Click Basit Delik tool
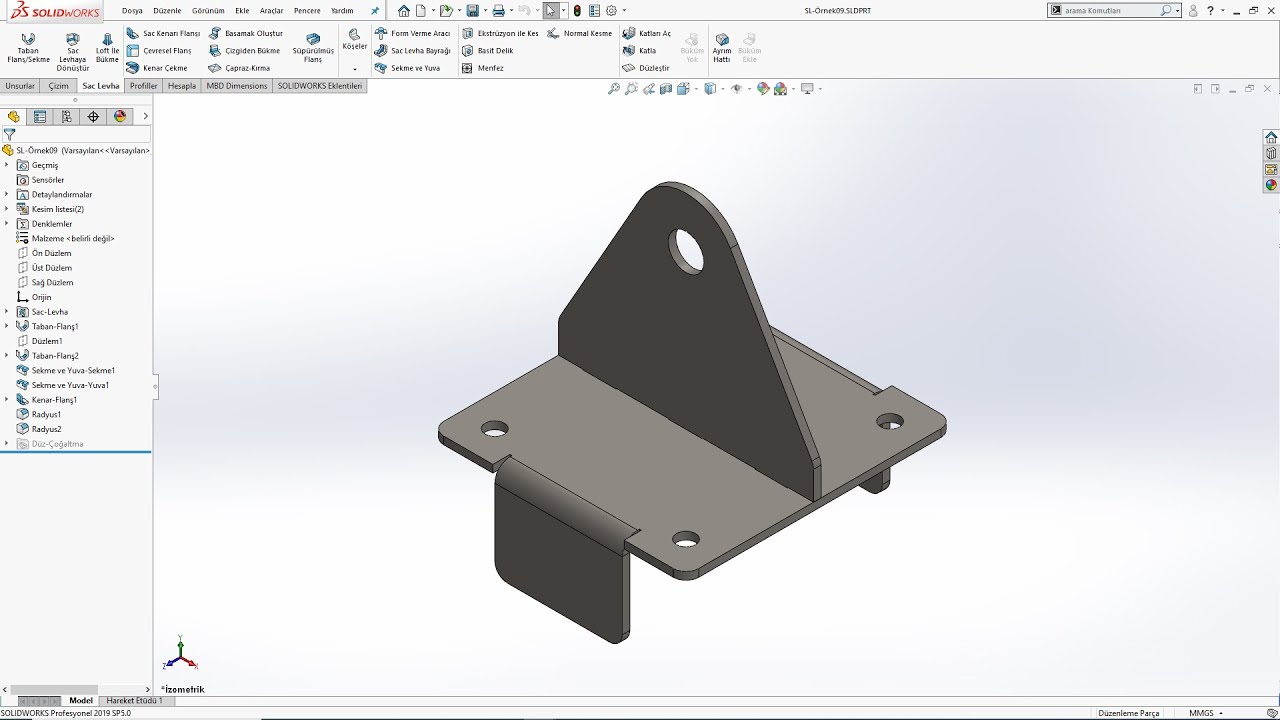This screenshot has height=720, width=1280. (487, 50)
